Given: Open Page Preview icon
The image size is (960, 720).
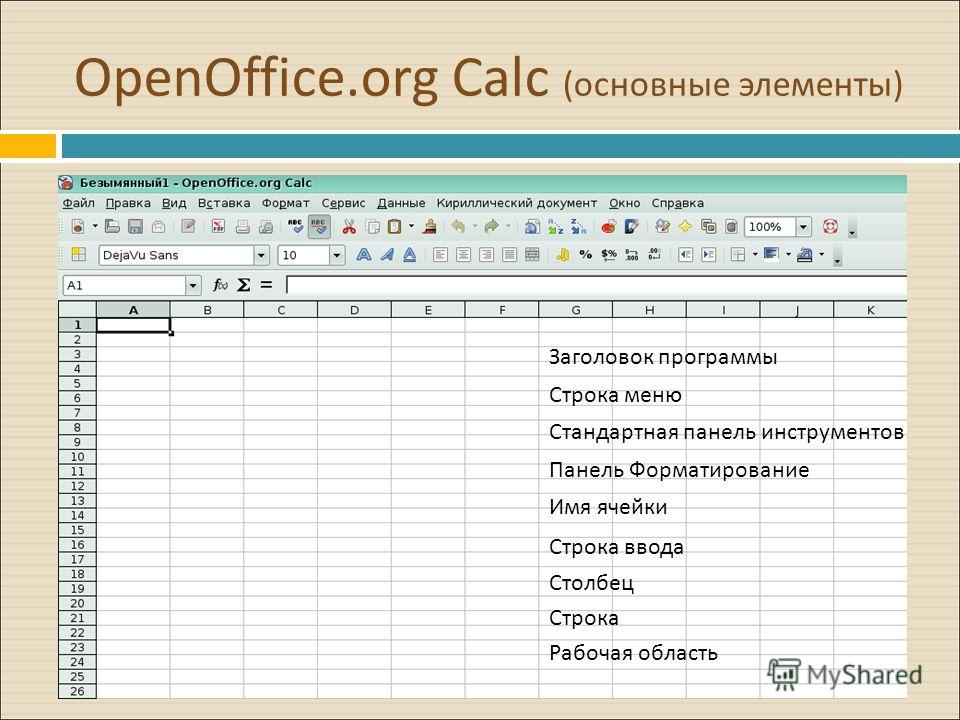Looking at the screenshot, I should tap(266, 227).
